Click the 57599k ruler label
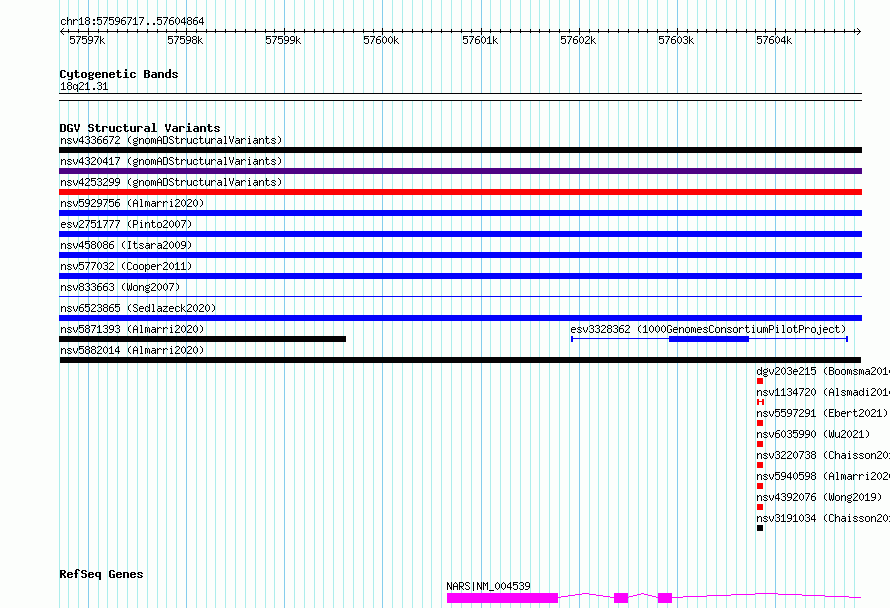 pyautogui.click(x=283, y=40)
